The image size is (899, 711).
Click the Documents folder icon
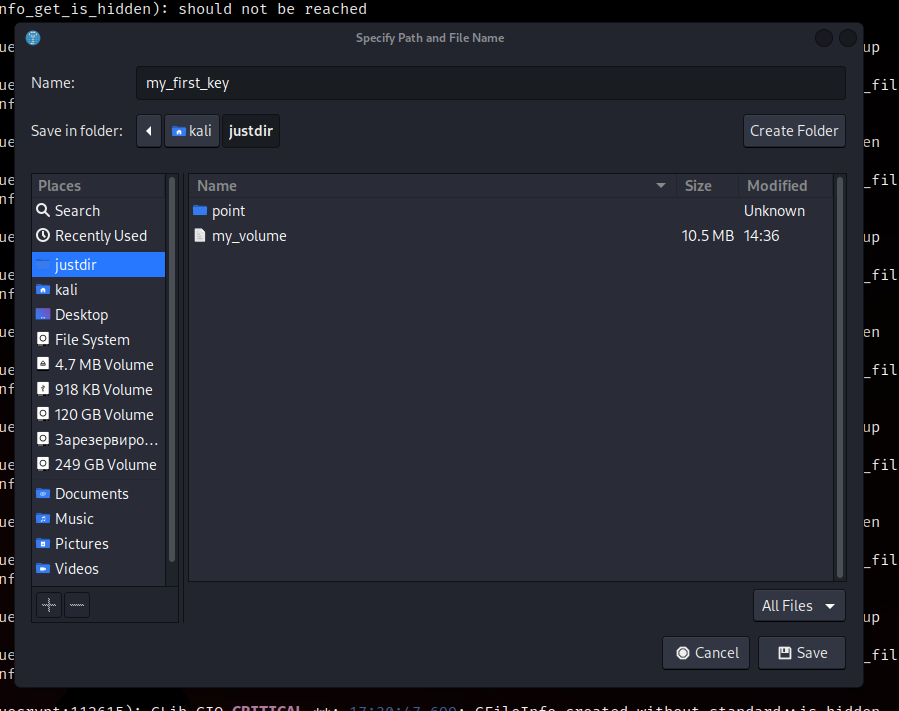[43, 493]
